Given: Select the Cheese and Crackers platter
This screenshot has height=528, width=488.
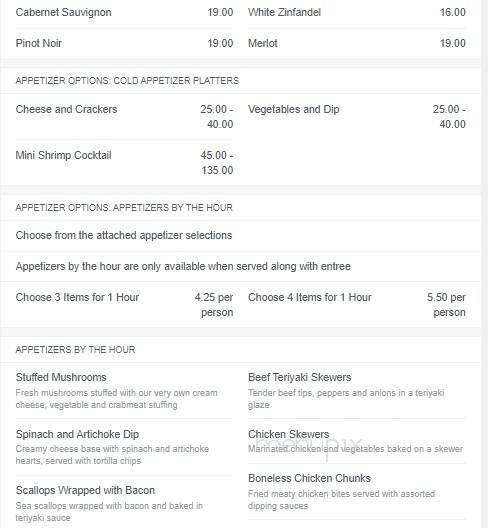Looking at the screenshot, I should click(66, 109).
